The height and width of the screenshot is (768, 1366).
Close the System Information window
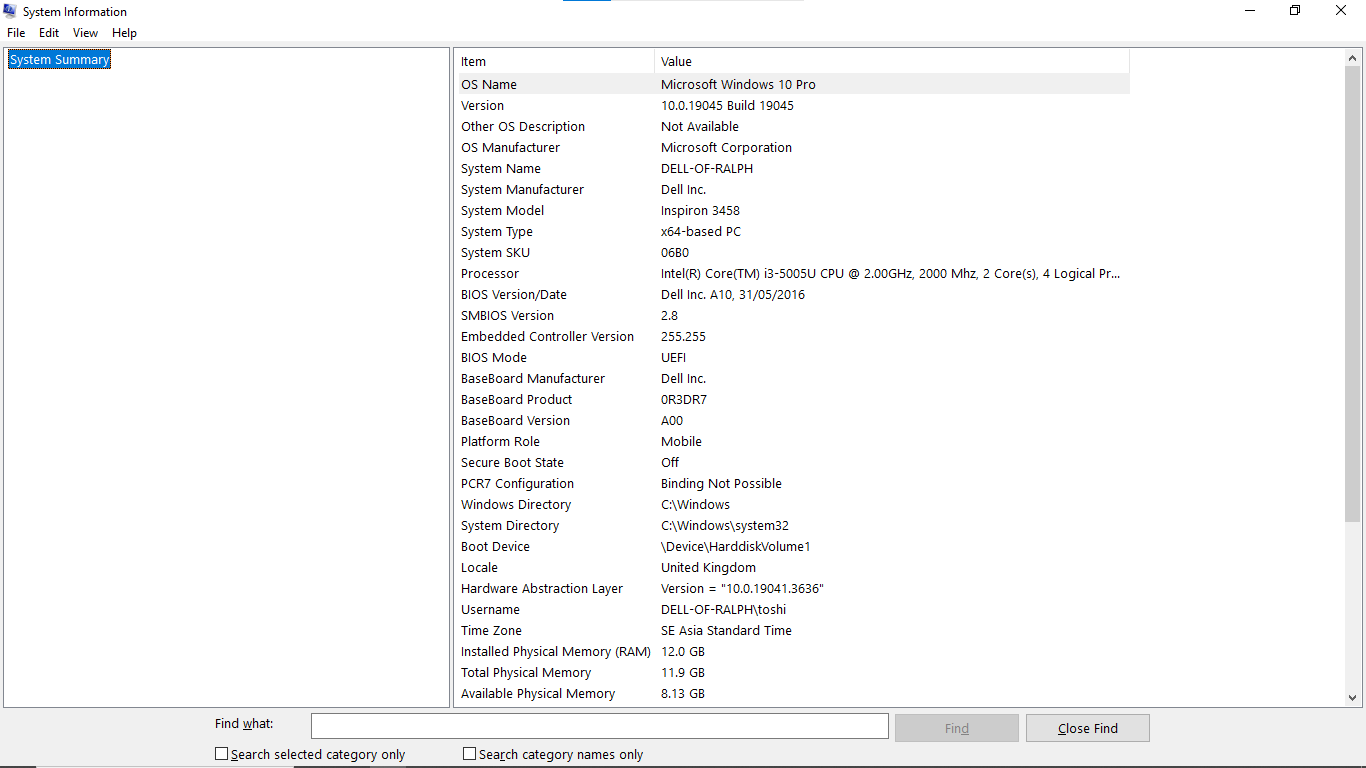1341,11
